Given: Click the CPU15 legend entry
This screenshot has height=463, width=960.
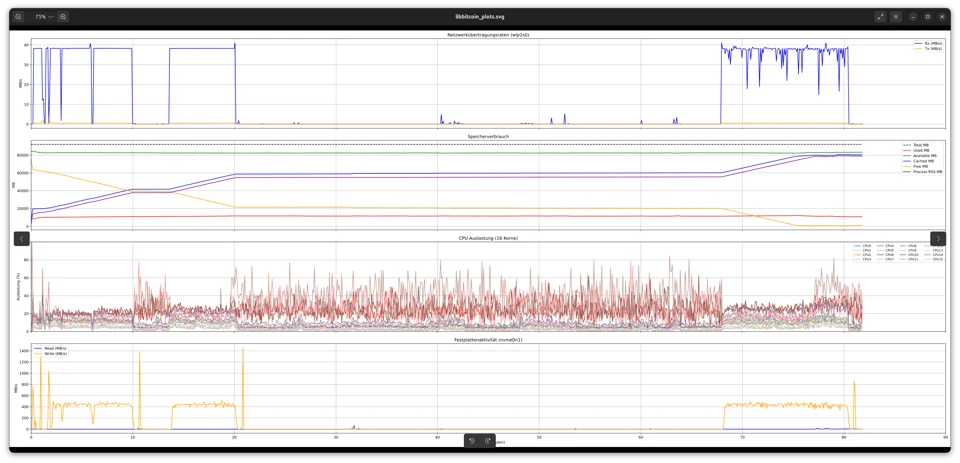Looking at the screenshot, I should click(934, 259).
